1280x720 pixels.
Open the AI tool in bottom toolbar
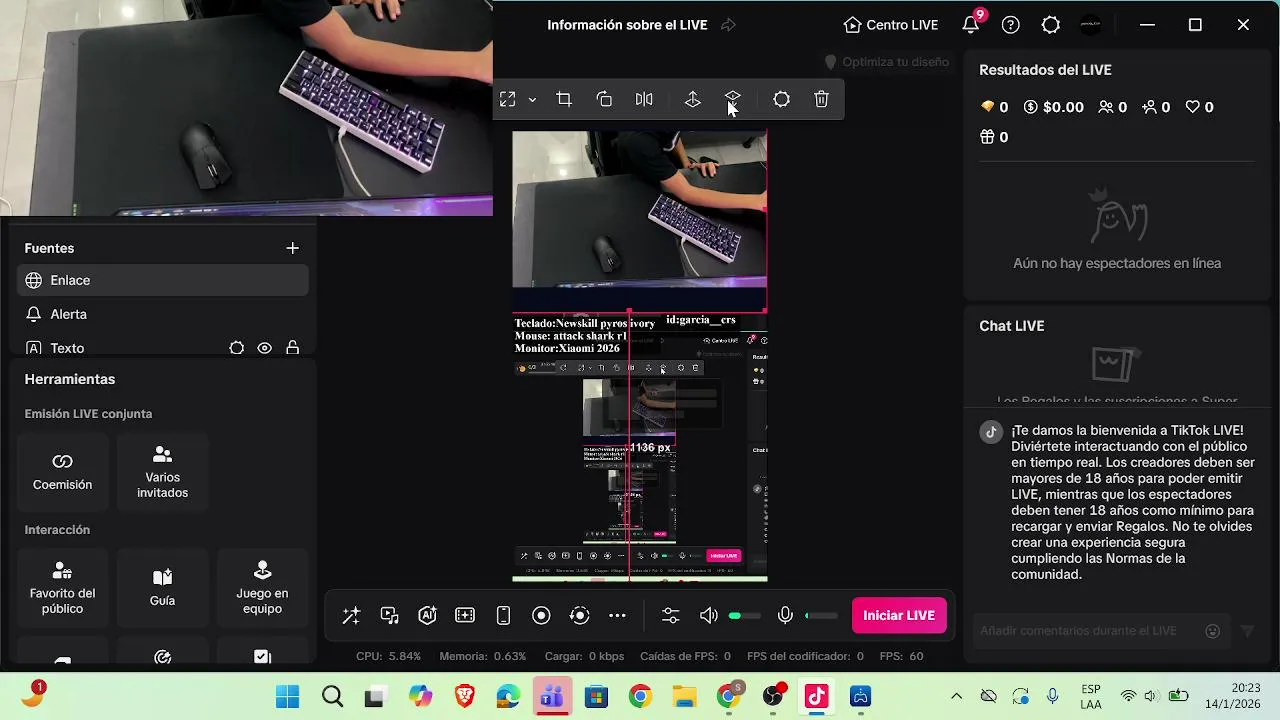[x=428, y=615]
